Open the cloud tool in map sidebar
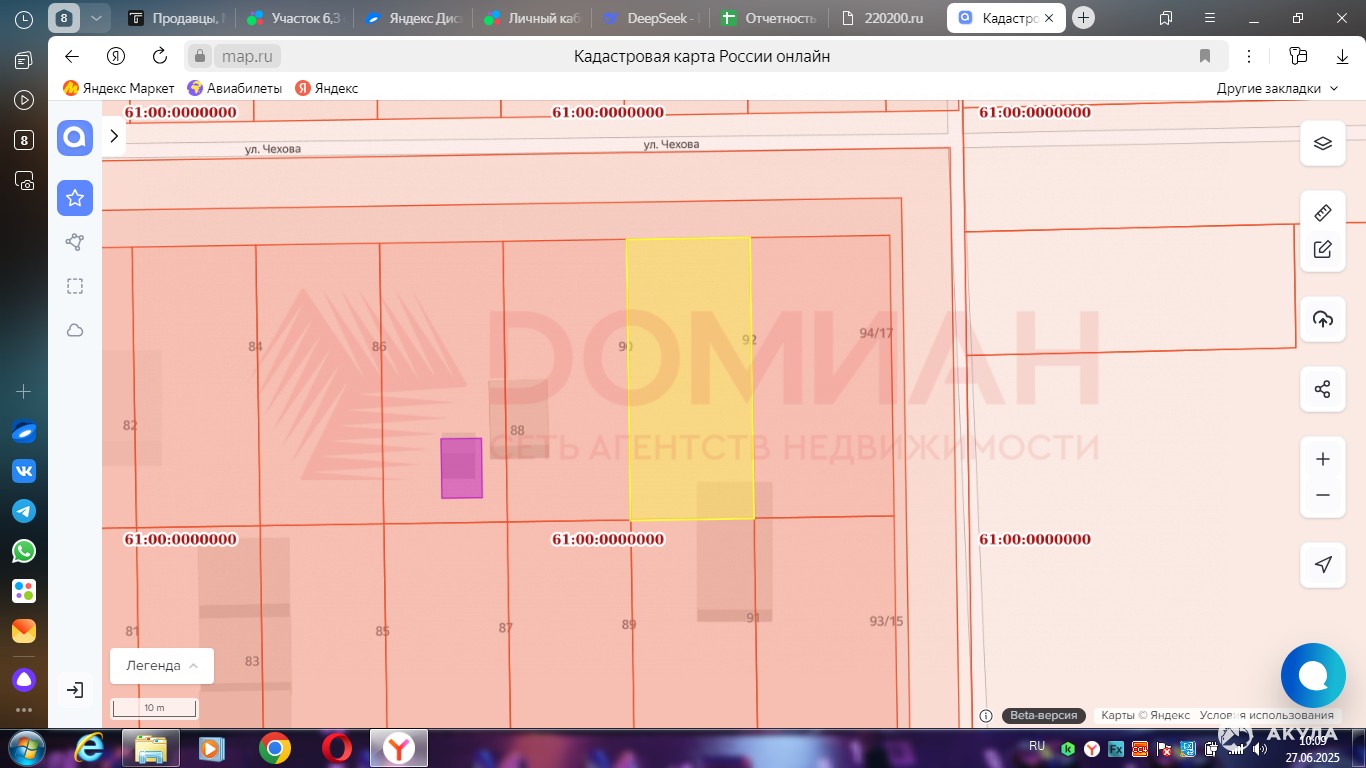The height and width of the screenshot is (768, 1366). coord(75,330)
